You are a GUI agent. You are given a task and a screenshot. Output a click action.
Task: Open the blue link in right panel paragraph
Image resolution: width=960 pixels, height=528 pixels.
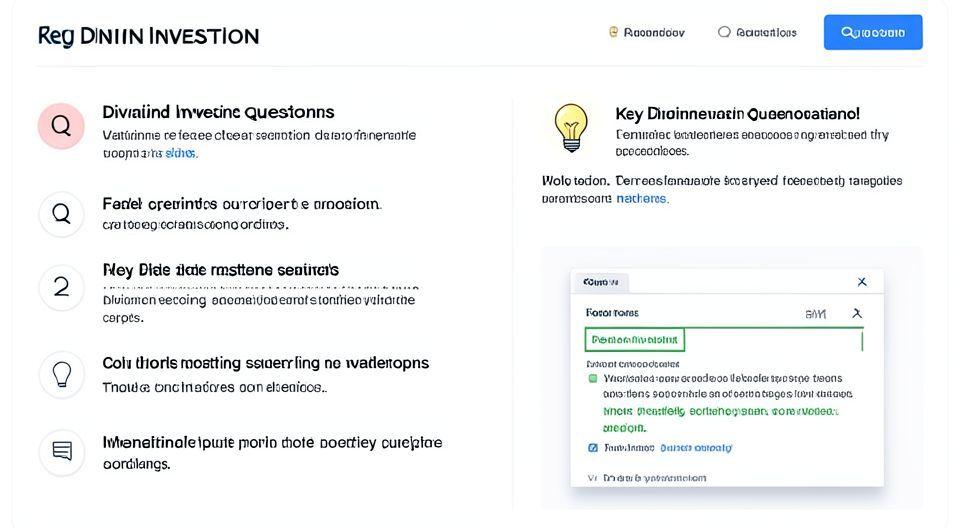[642, 199]
